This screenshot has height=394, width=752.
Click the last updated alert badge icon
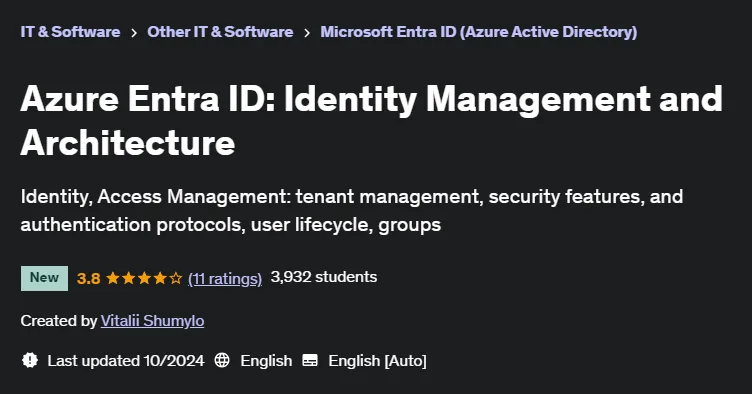30,360
